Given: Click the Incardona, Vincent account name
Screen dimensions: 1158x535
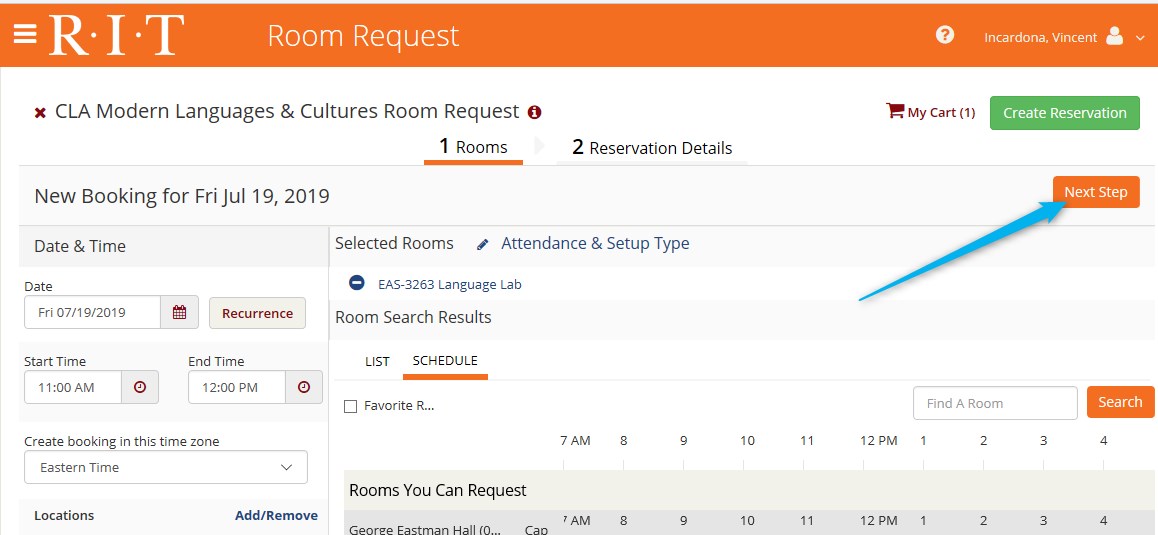Looking at the screenshot, I should tap(1041, 37).
